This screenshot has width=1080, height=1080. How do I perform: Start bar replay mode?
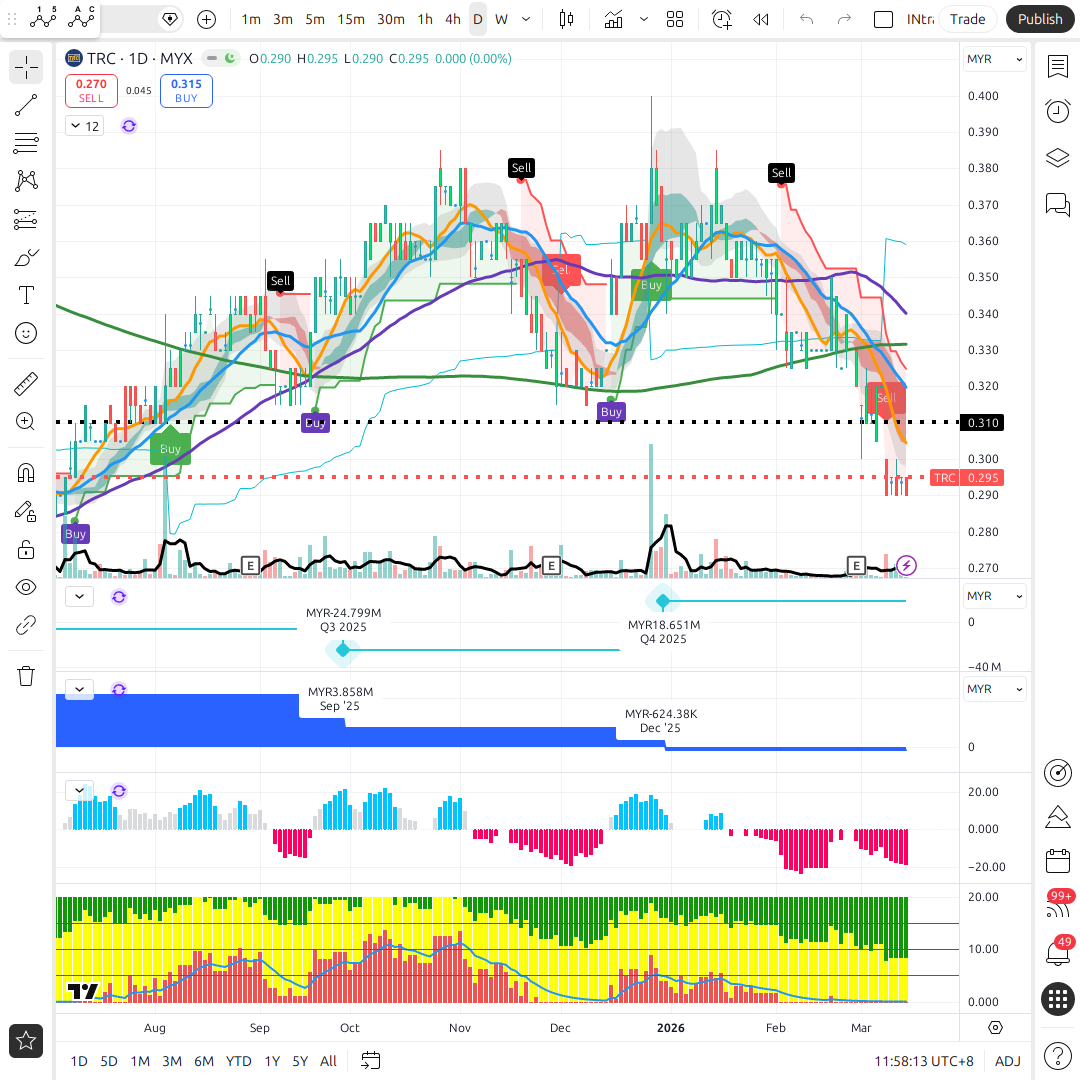pos(760,19)
